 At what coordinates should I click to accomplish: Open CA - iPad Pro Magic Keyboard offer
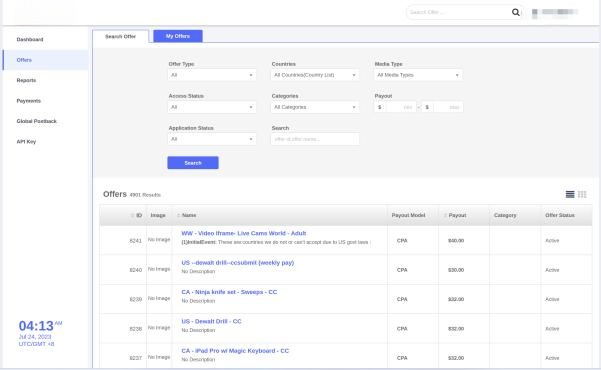[x=235, y=350]
